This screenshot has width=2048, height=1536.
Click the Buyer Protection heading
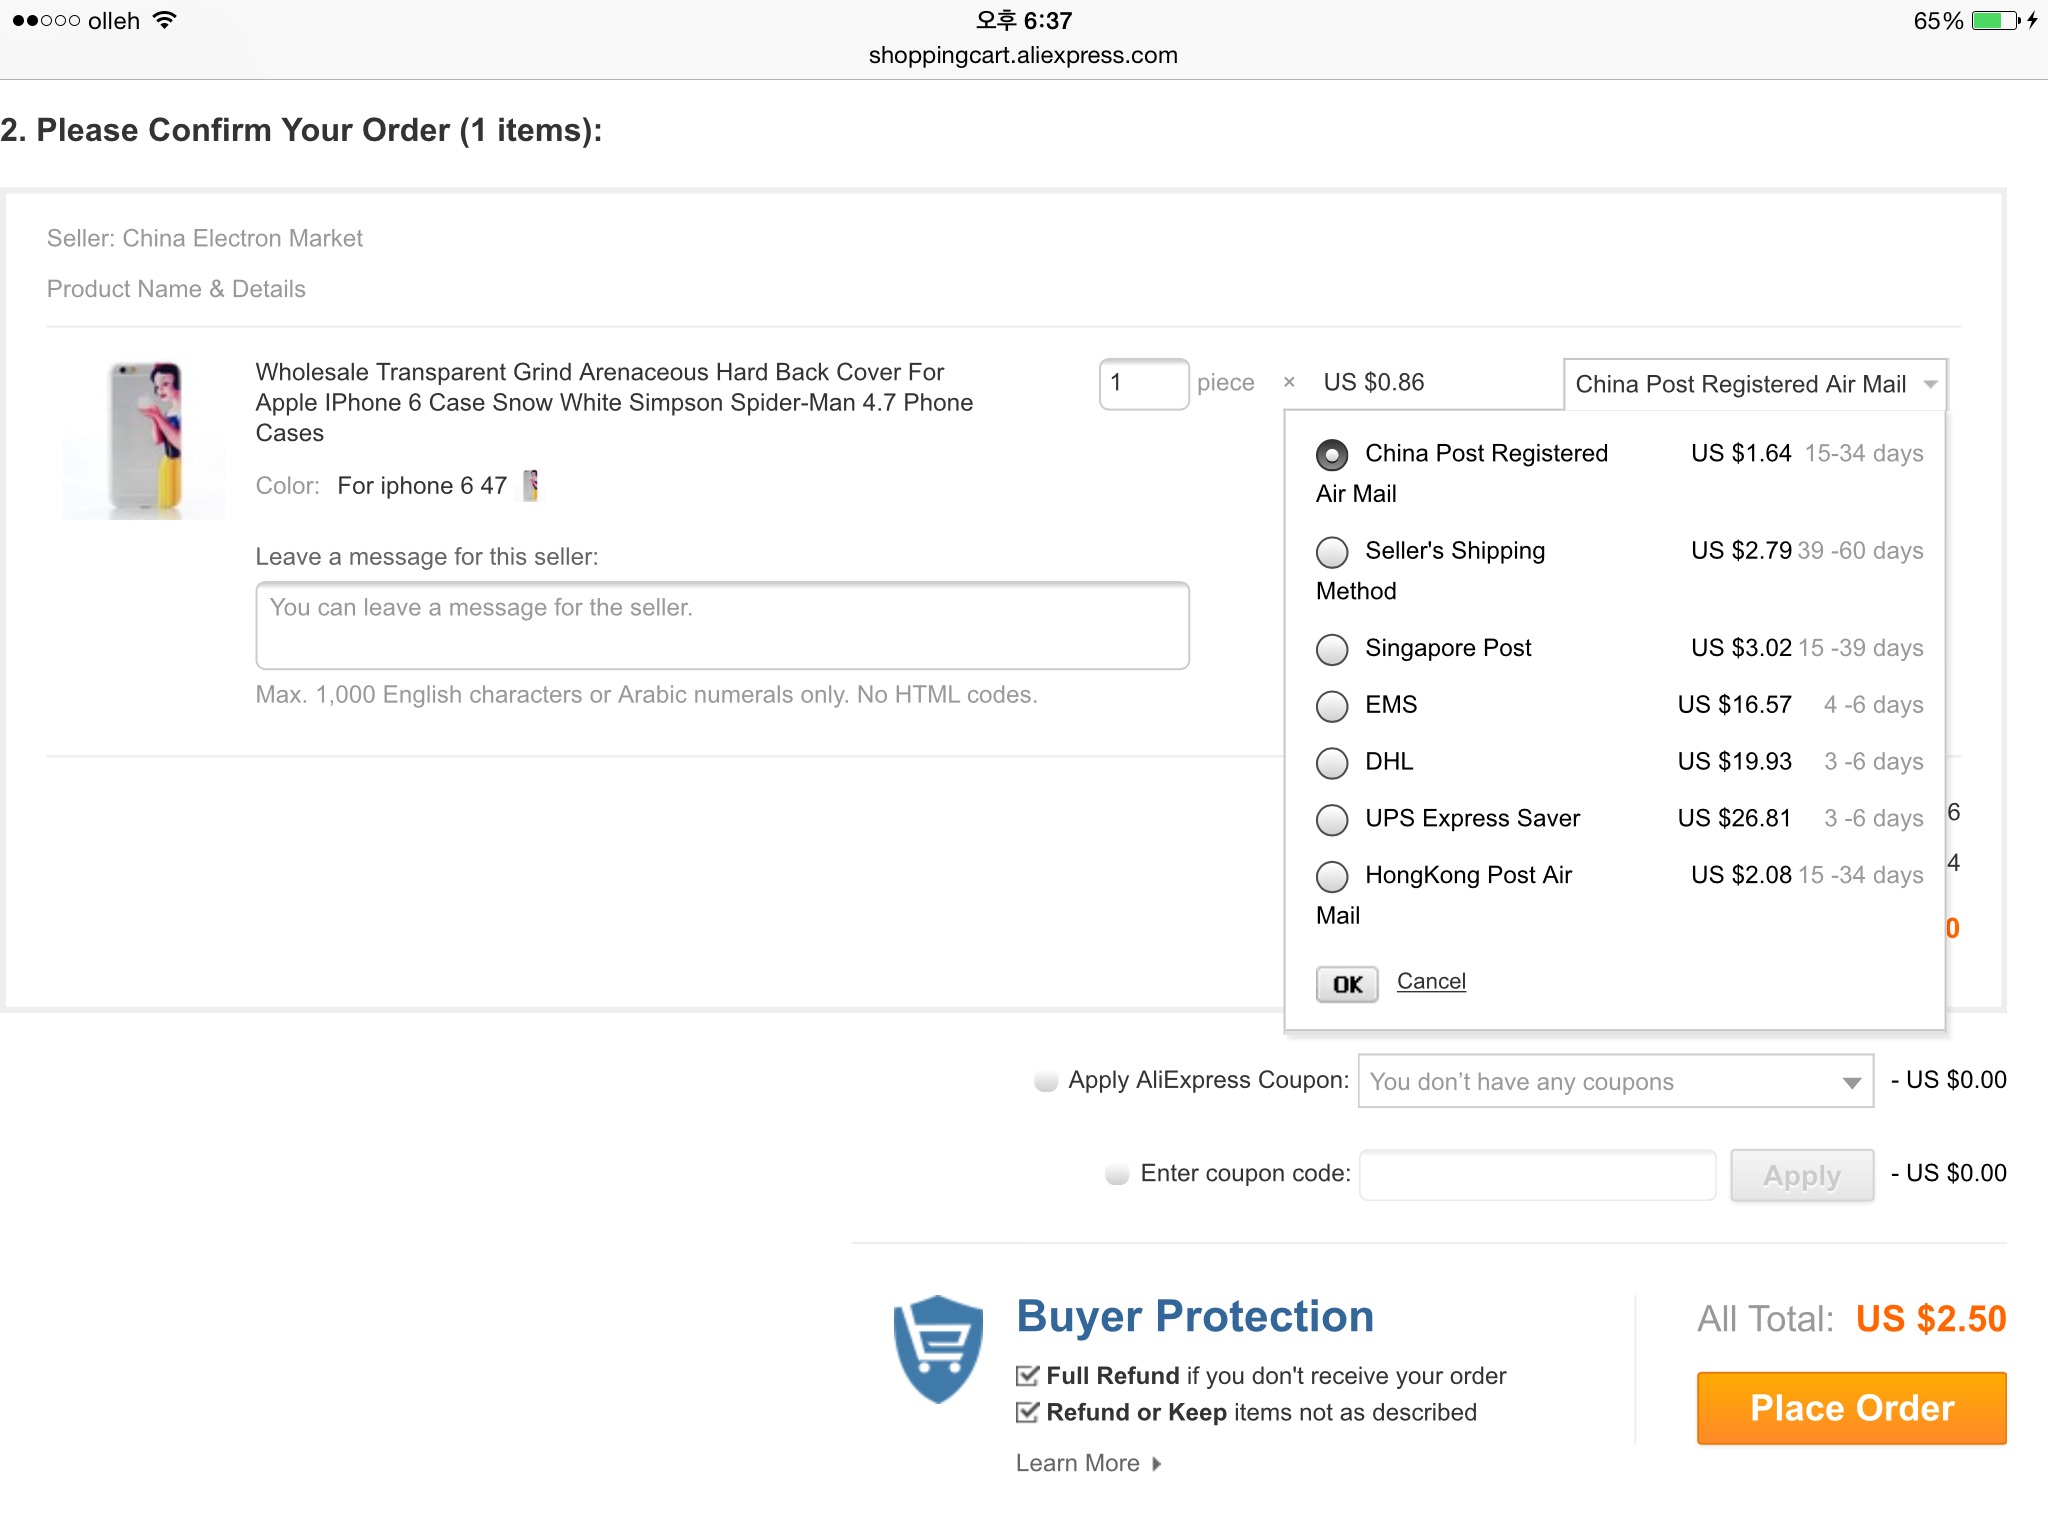tap(1195, 1316)
